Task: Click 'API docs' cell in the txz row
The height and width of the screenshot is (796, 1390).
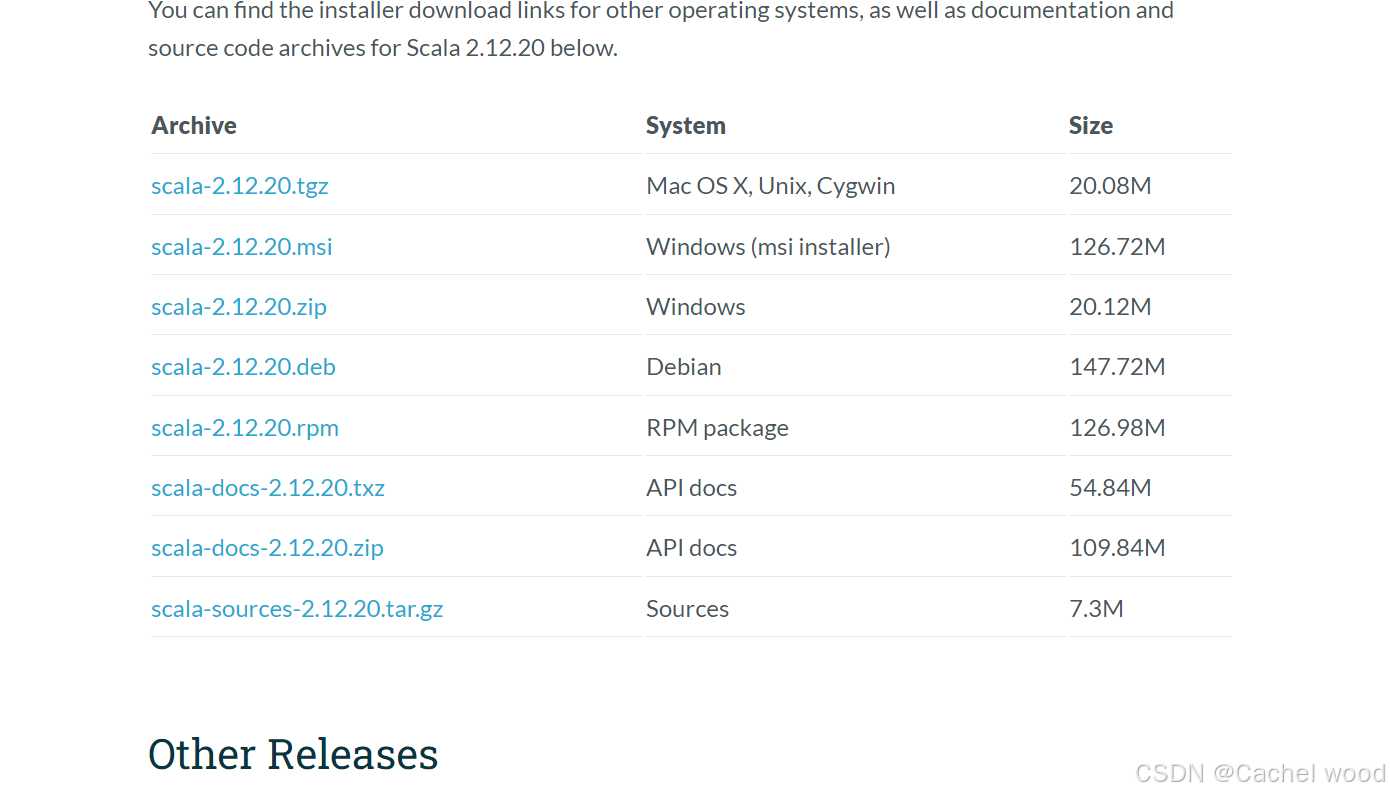Action: coord(691,488)
